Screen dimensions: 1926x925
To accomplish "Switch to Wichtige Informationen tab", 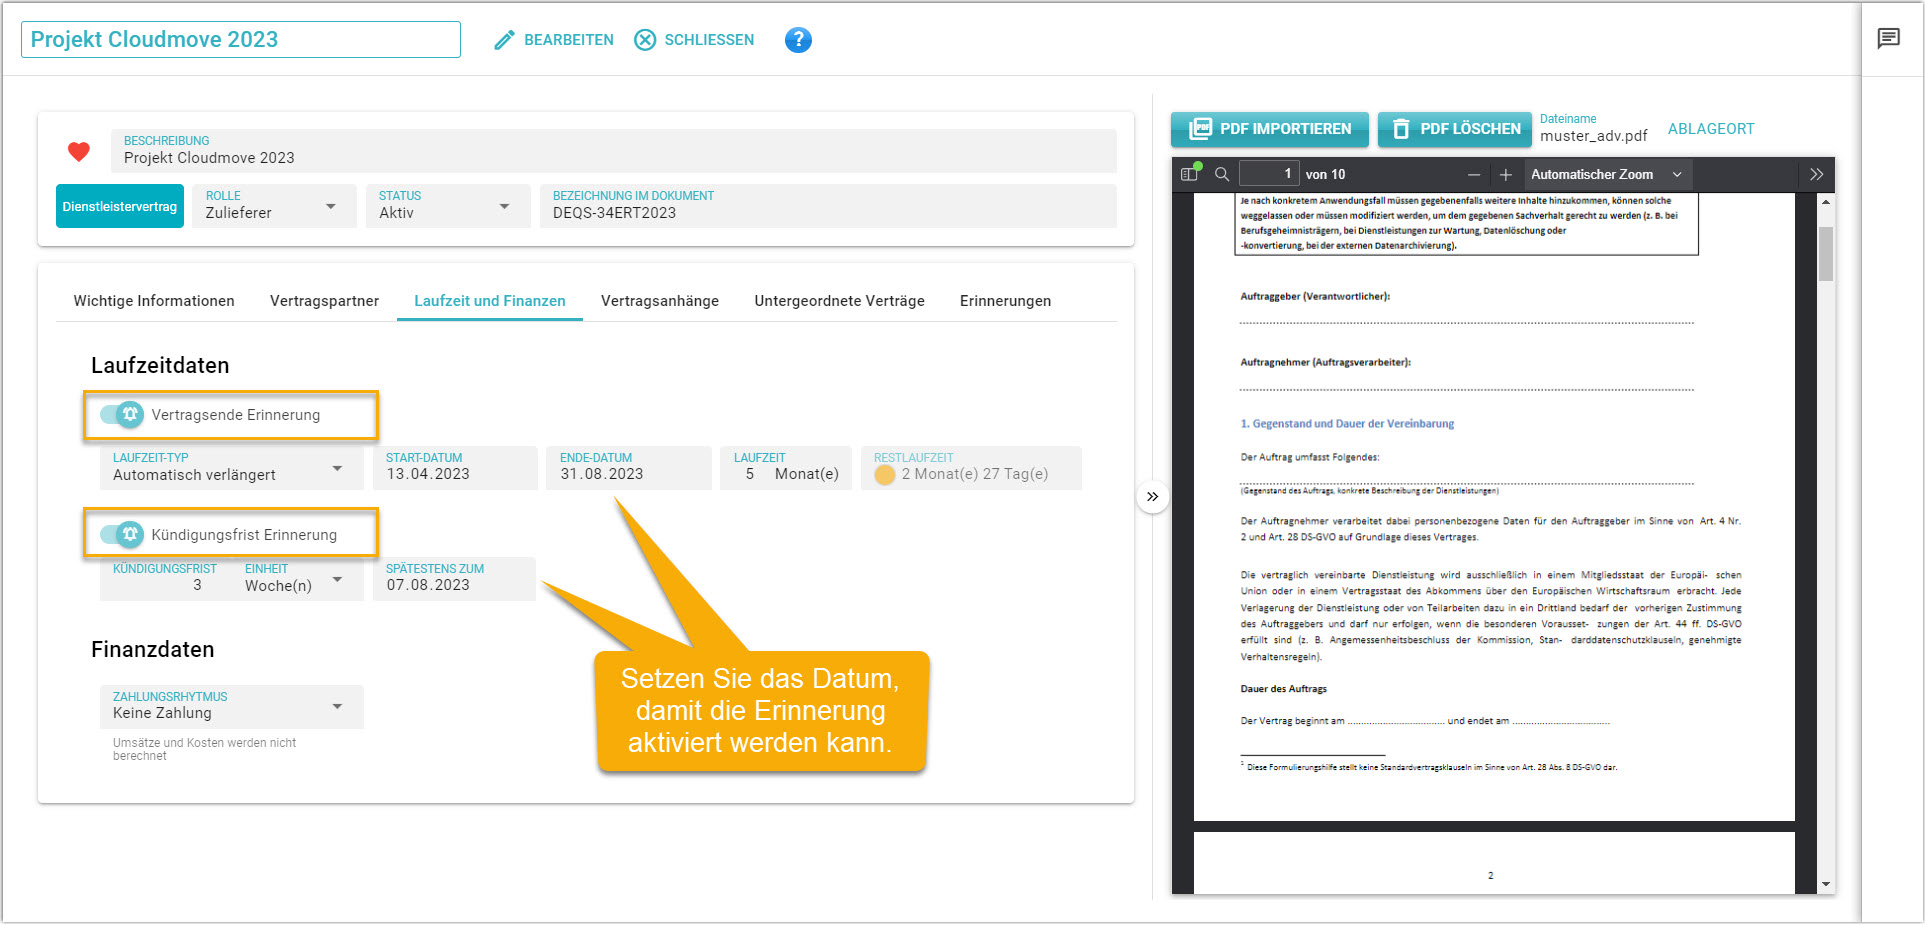I will [154, 301].
